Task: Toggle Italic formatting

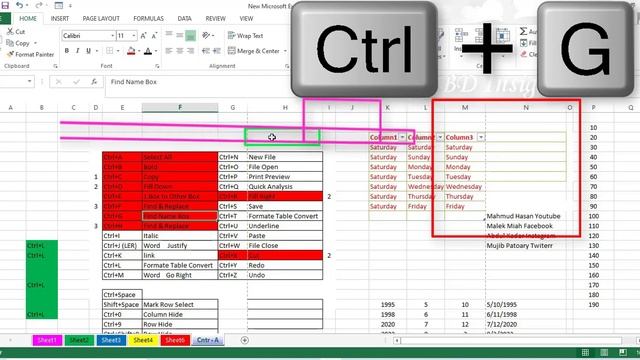Action: 77,51
